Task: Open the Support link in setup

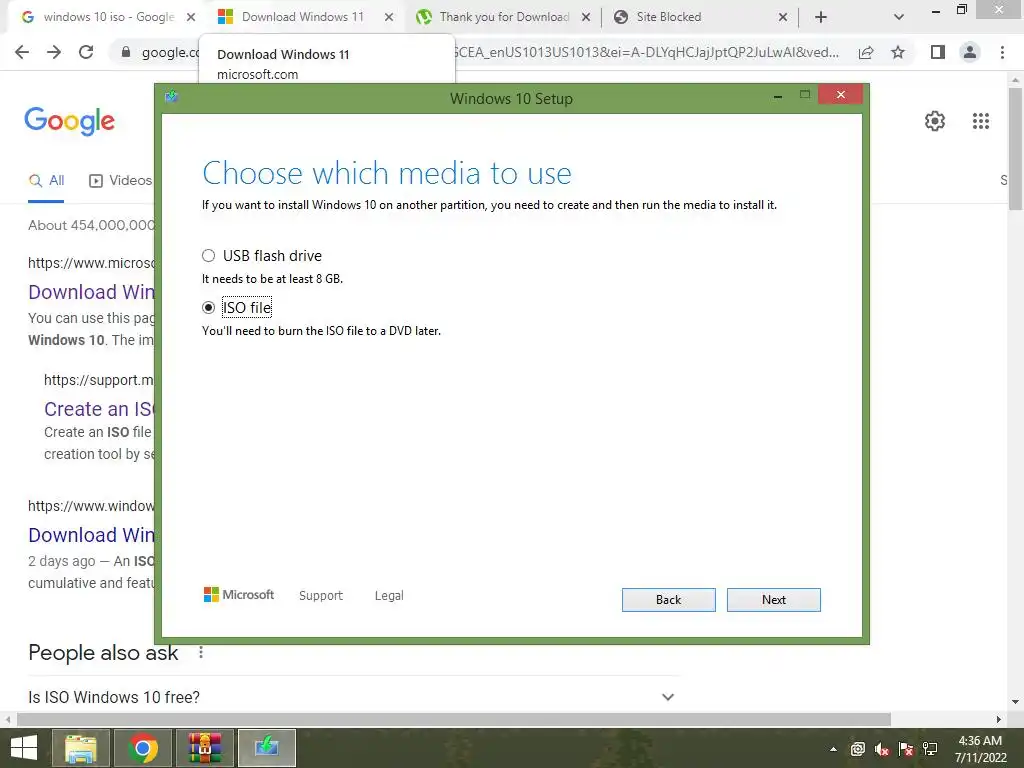Action: tap(321, 596)
